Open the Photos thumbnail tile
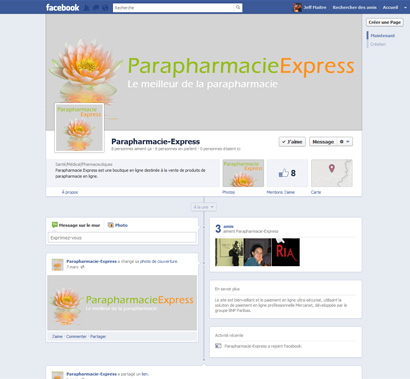Screen dimensions: 410x379 [x=243, y=173]
